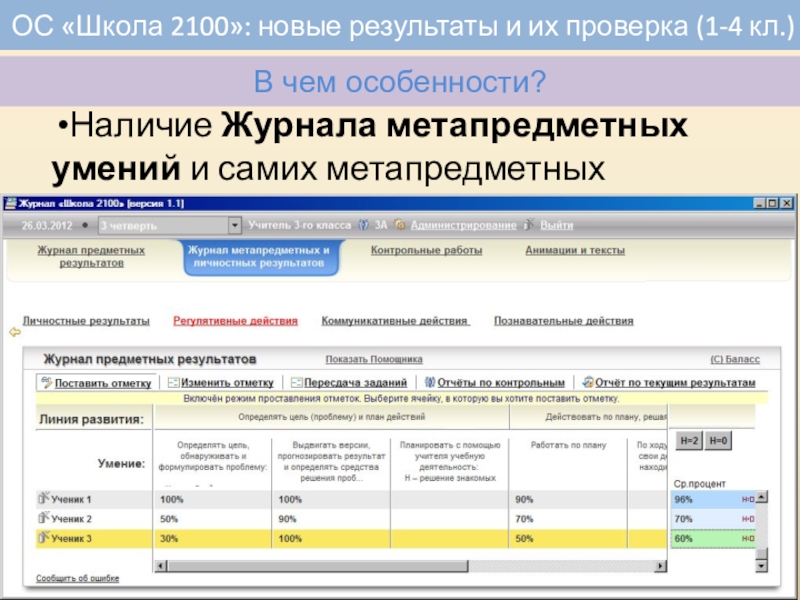The image size is (800, 600).
Task: Click the exit icon beside Выйти
Action: (x=529, y=224)
